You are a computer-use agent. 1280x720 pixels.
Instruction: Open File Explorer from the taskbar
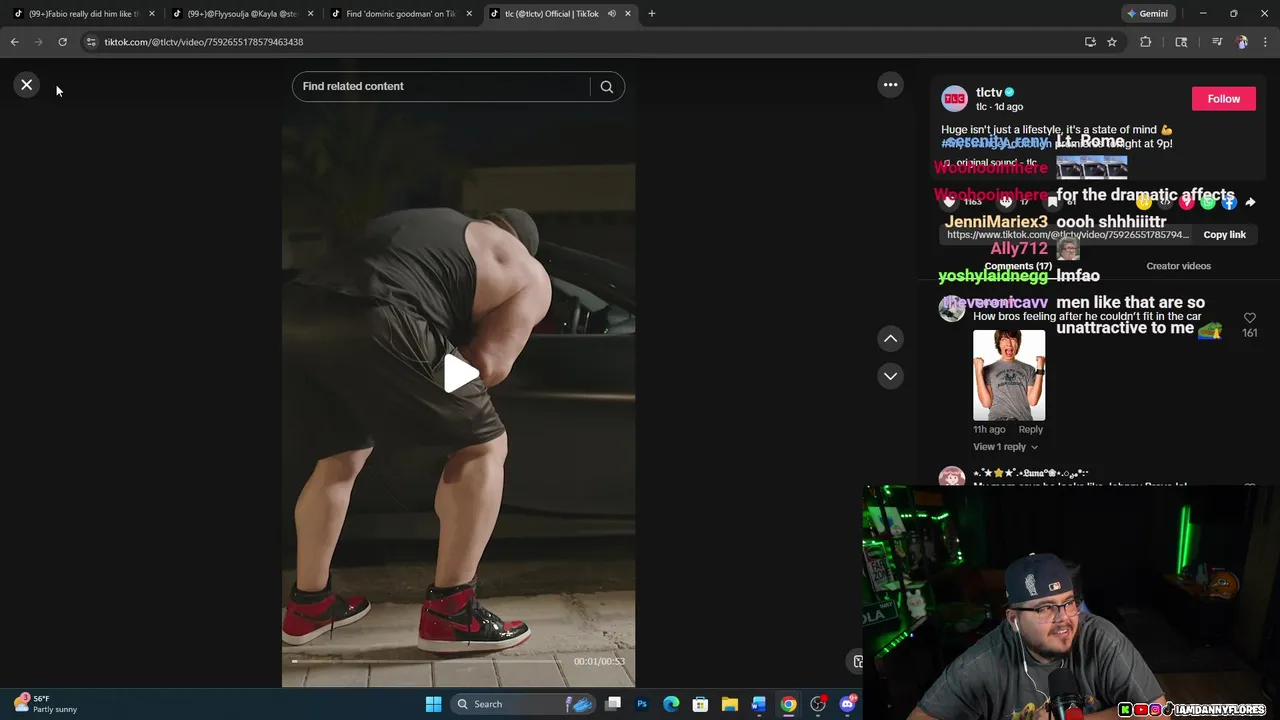(x=730, y=704)
